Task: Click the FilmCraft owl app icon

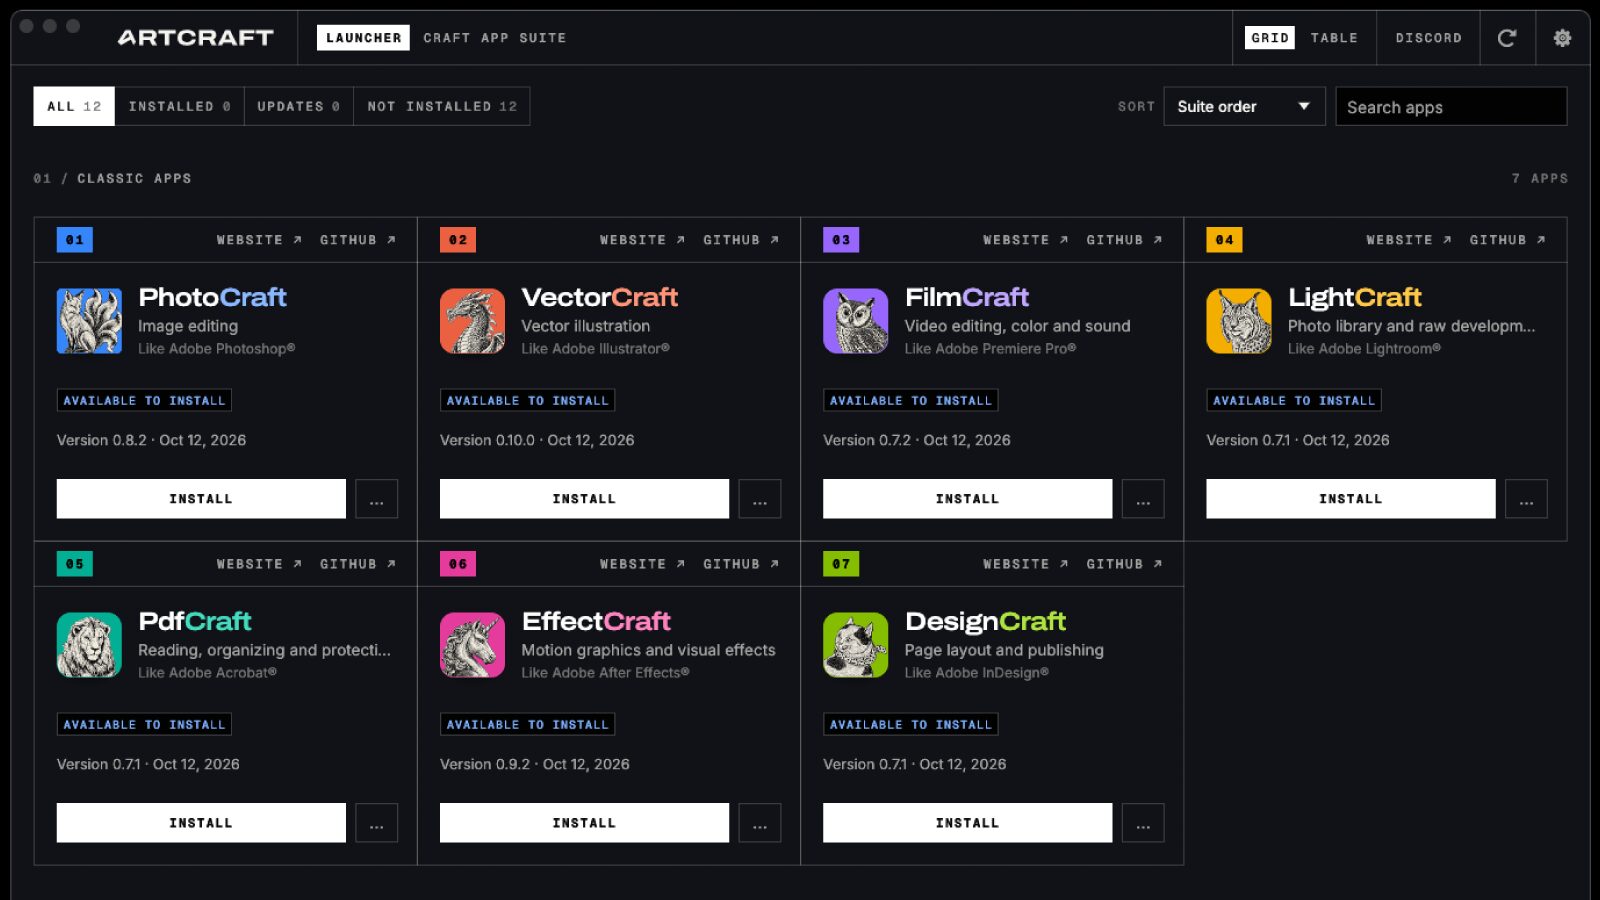Action: click(855, 321)
